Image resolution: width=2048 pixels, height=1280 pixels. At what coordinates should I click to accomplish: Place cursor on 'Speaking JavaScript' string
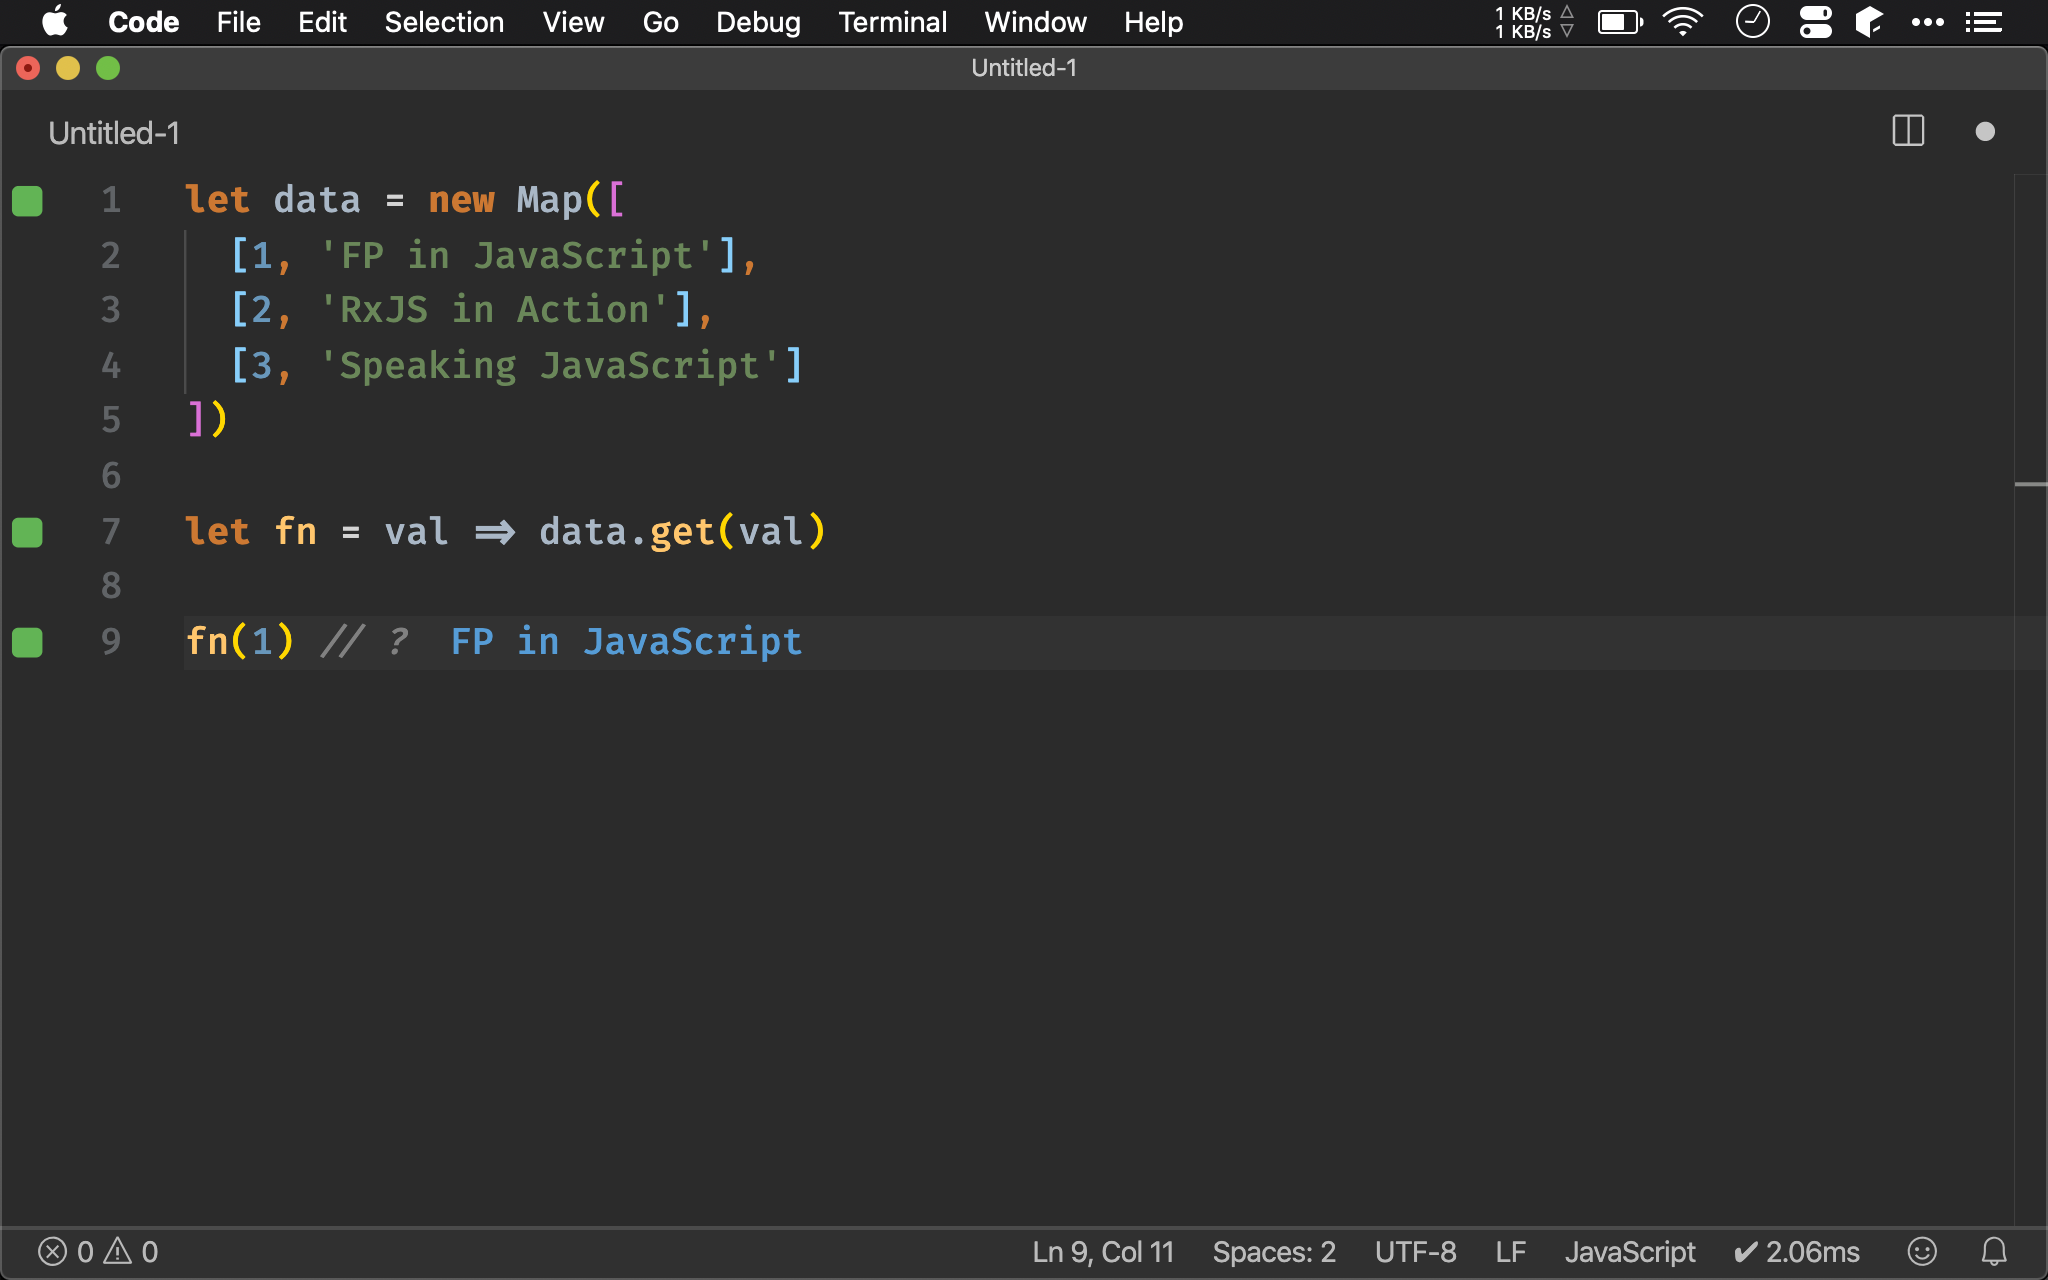(x=549, y=366)
